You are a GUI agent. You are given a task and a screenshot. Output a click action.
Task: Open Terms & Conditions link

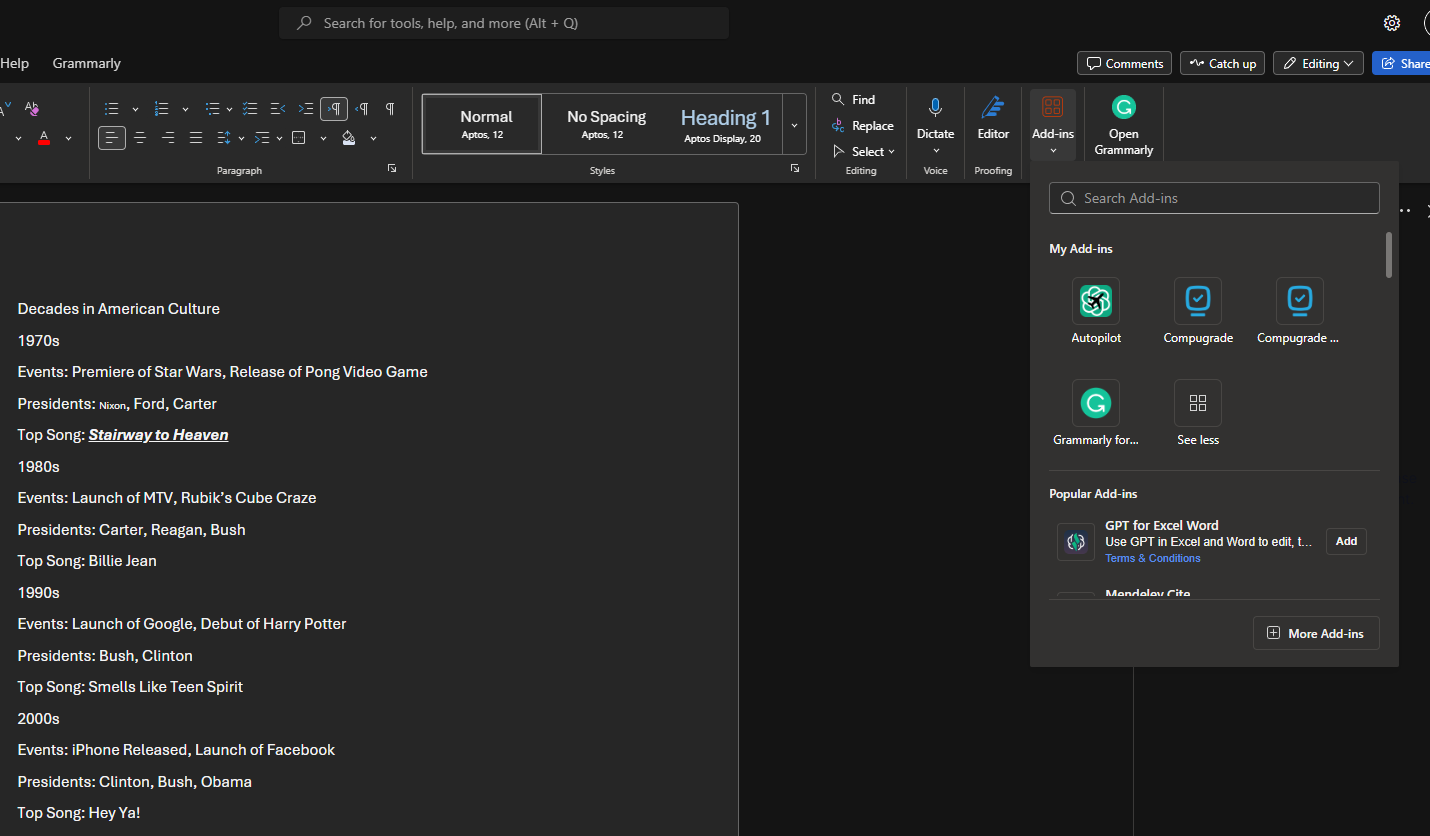click(1153, 558)
